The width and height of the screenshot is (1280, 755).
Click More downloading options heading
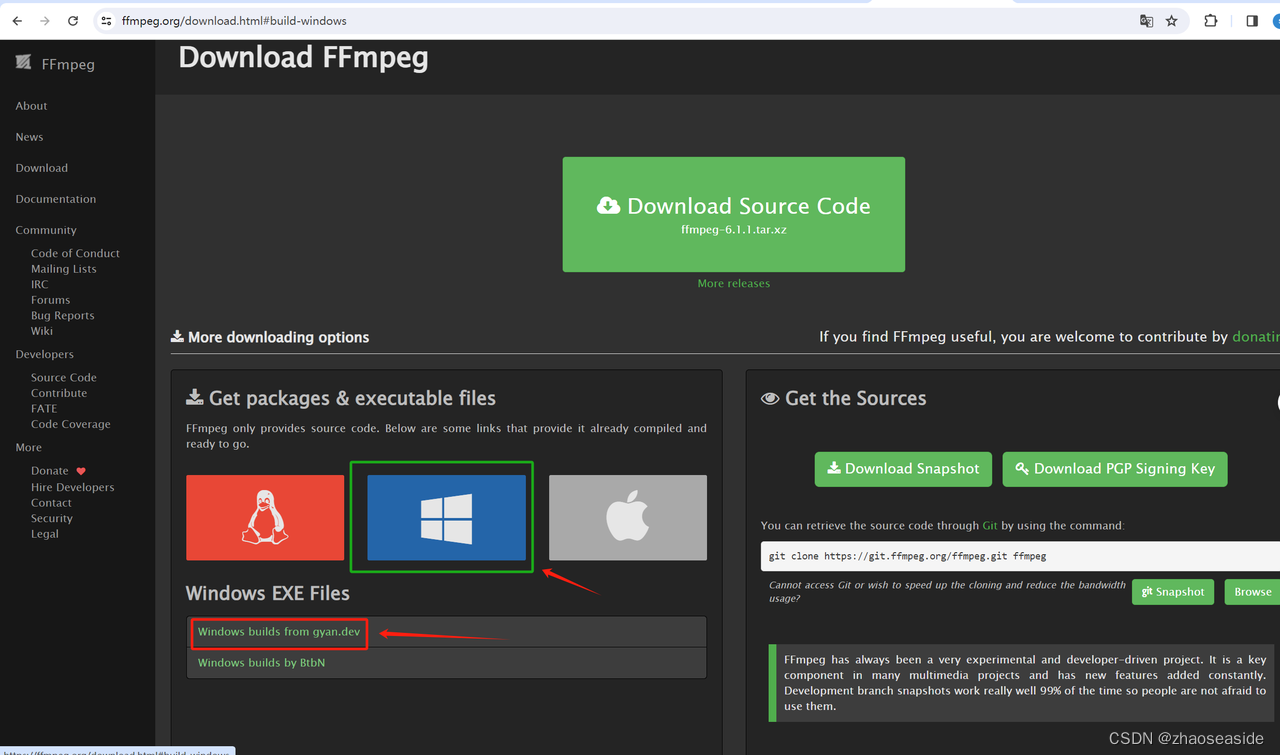point(270,337)
